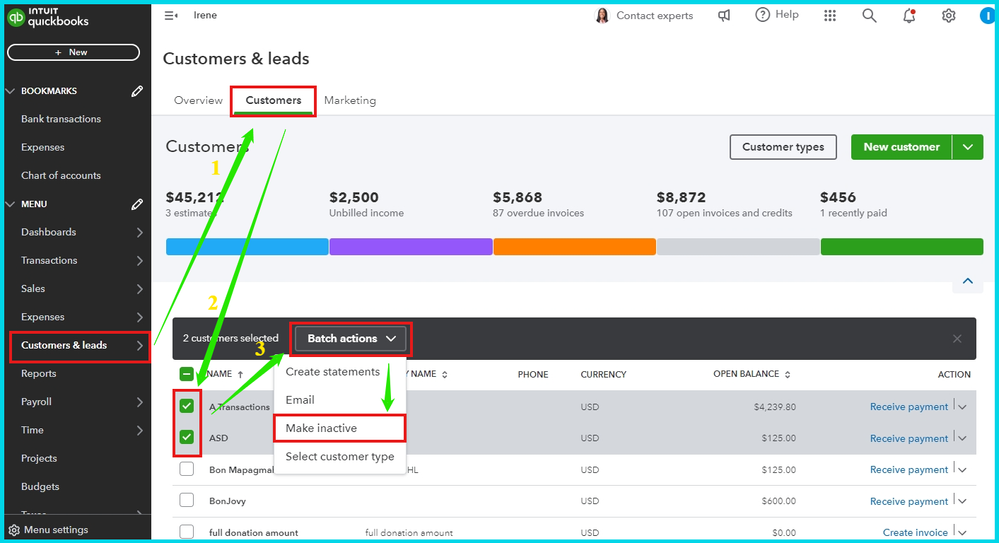The width and height of the screenshot is (999, 543).
Task: Open Chart of accounts bookmark
Action: (x=61, y=176)
